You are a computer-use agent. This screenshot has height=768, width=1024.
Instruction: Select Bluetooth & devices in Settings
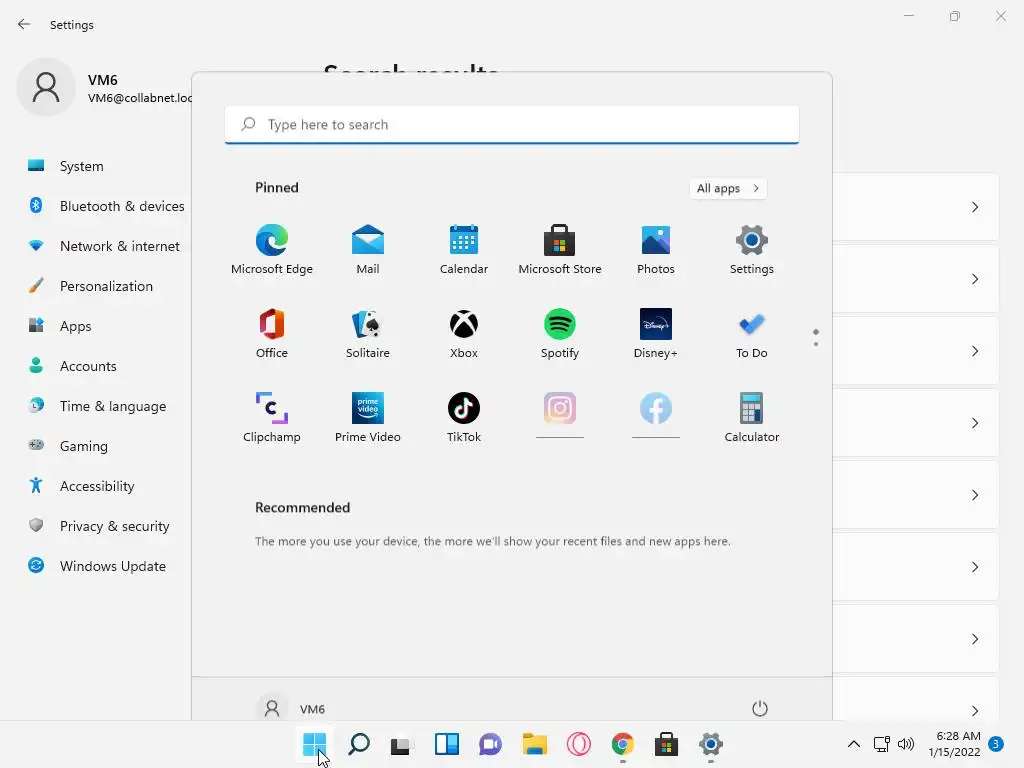coord(104,206)
